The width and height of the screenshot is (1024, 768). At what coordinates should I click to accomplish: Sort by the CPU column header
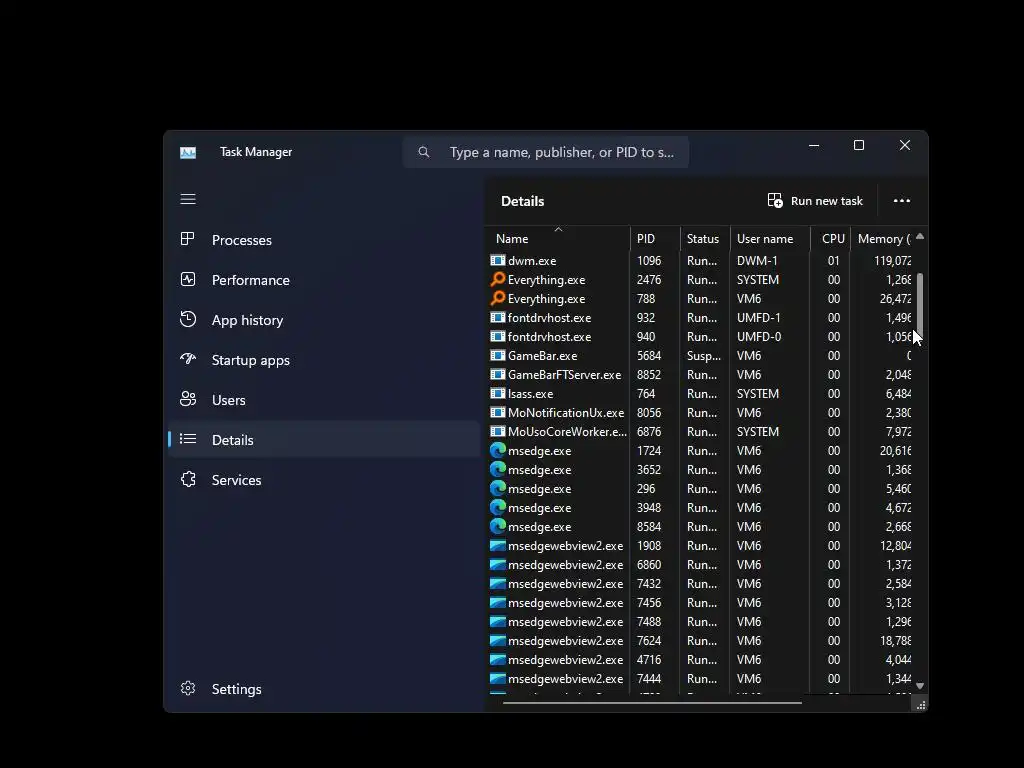tap(830, 238)
